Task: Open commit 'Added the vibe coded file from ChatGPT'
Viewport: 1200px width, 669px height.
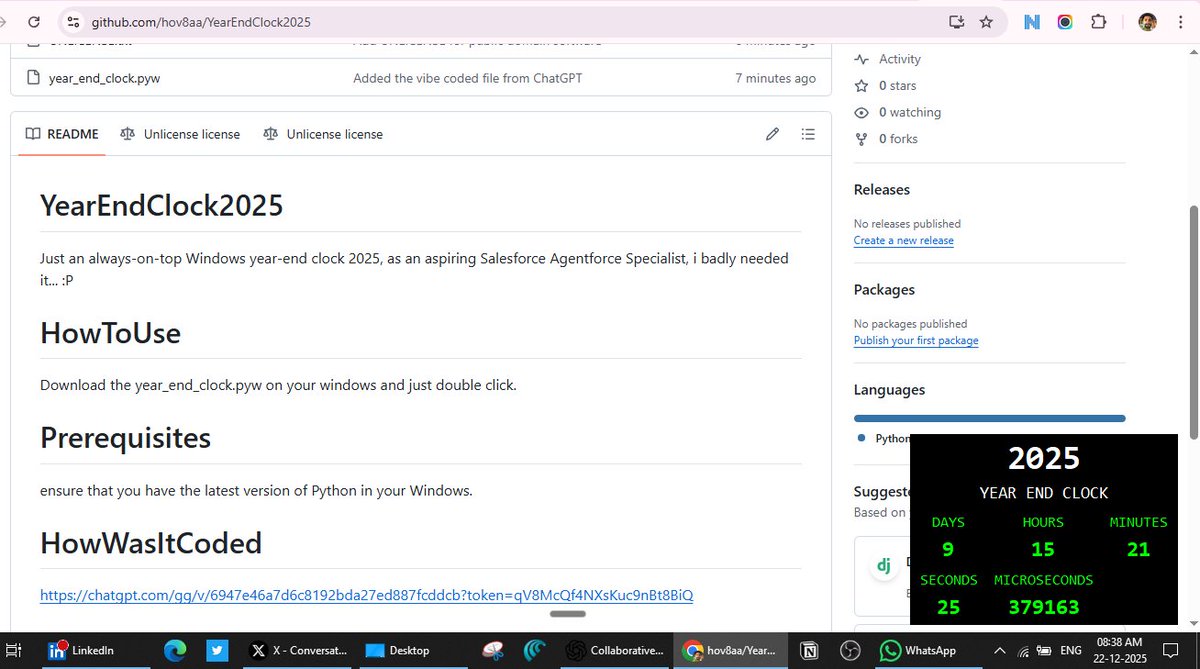Action: (x=467, y=78)
